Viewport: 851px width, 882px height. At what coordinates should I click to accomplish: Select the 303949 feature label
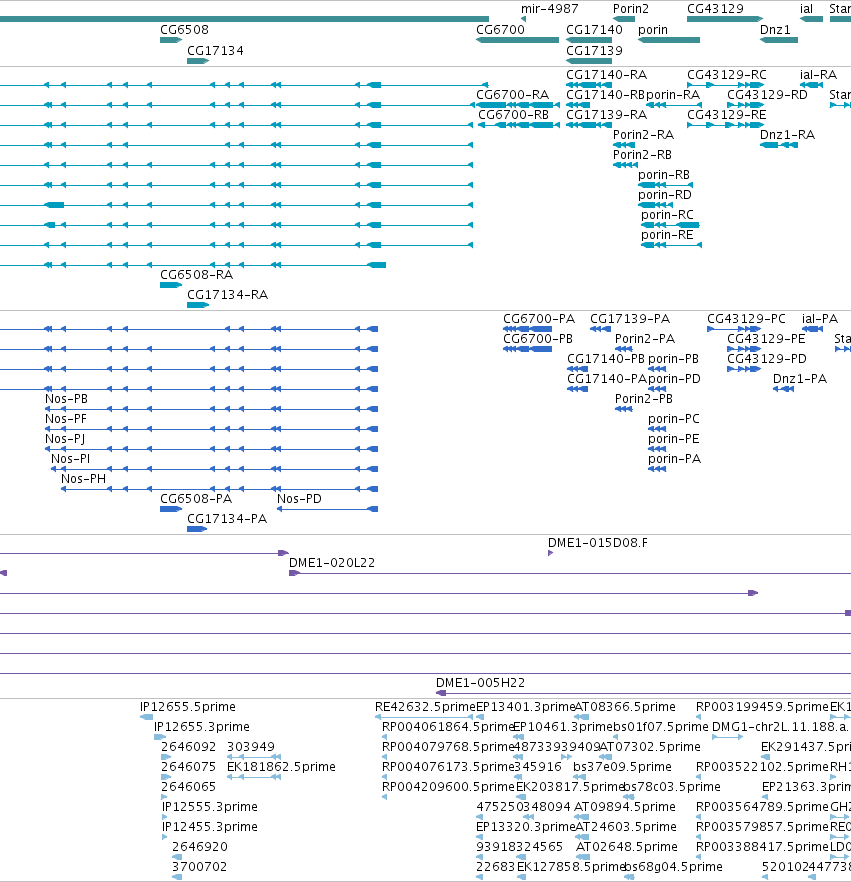coord(251,747)
